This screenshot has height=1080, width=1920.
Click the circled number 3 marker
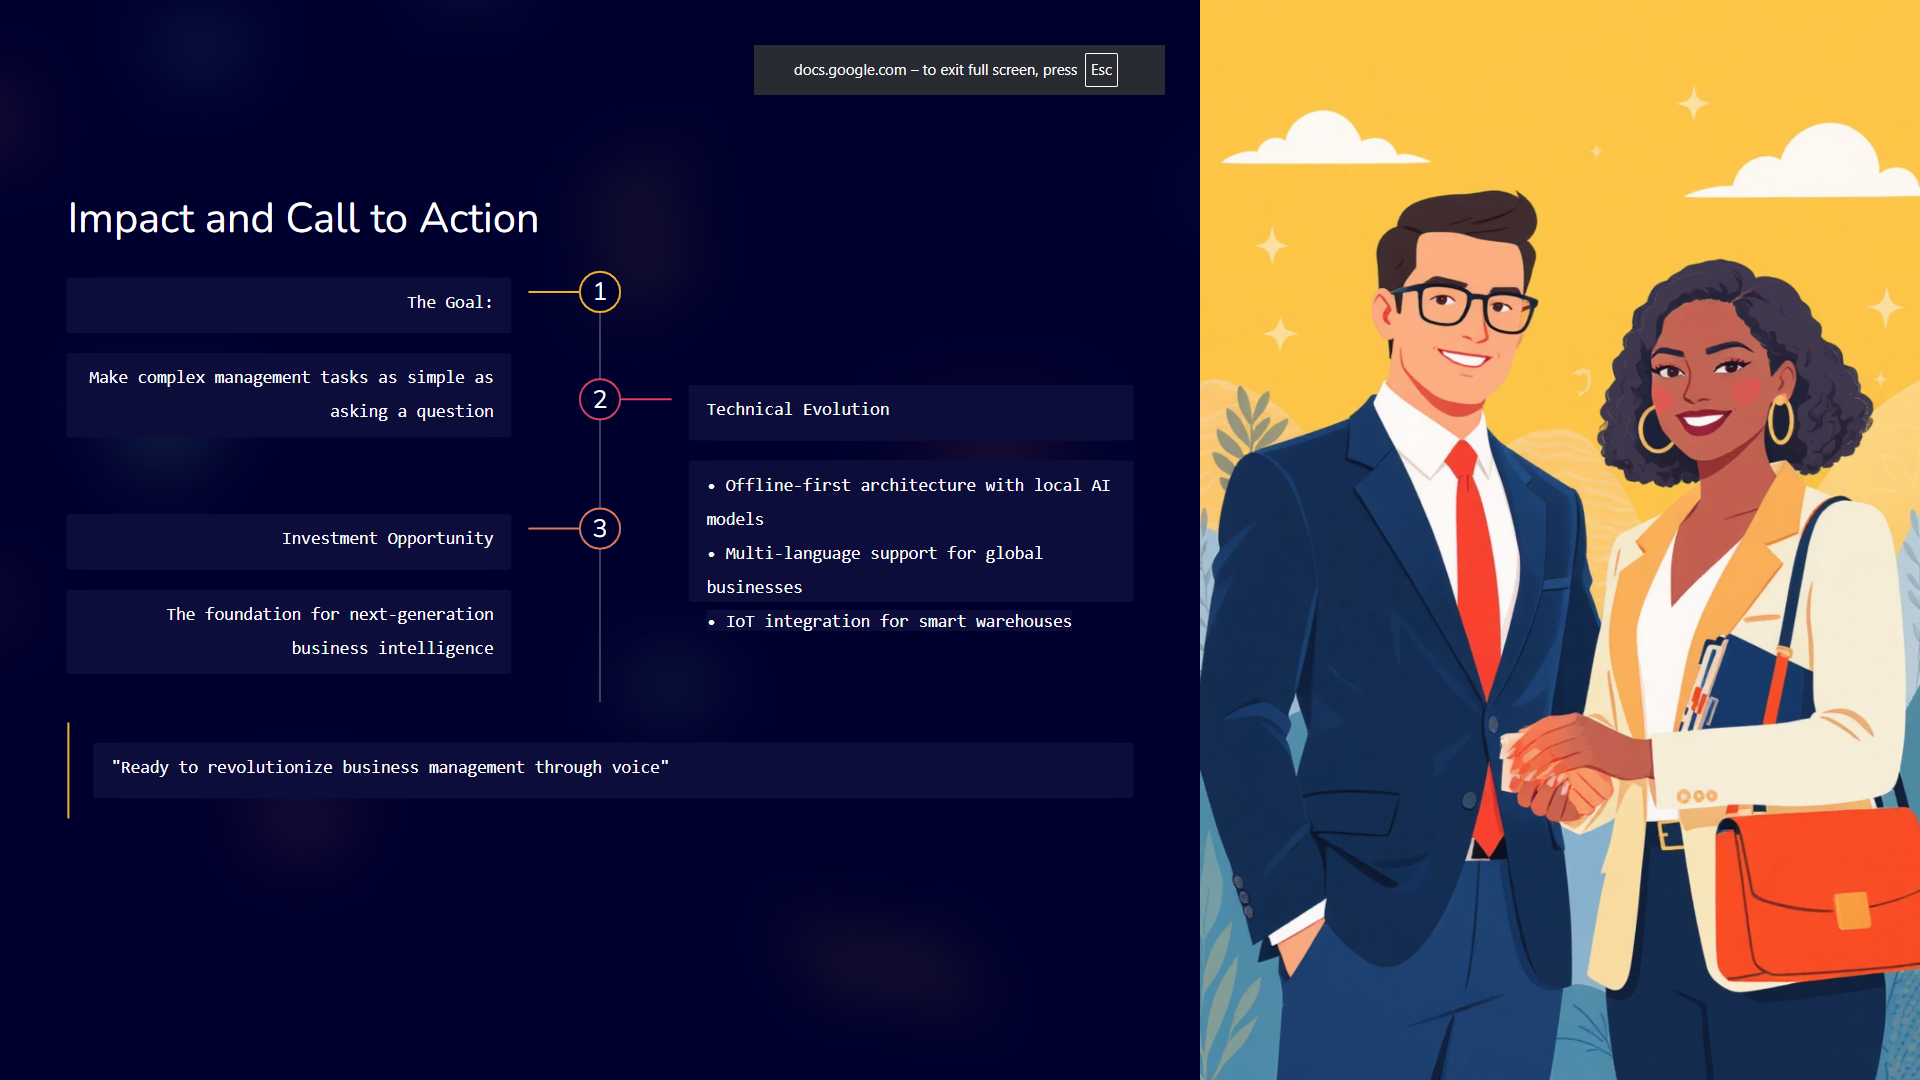pos(600,528)
